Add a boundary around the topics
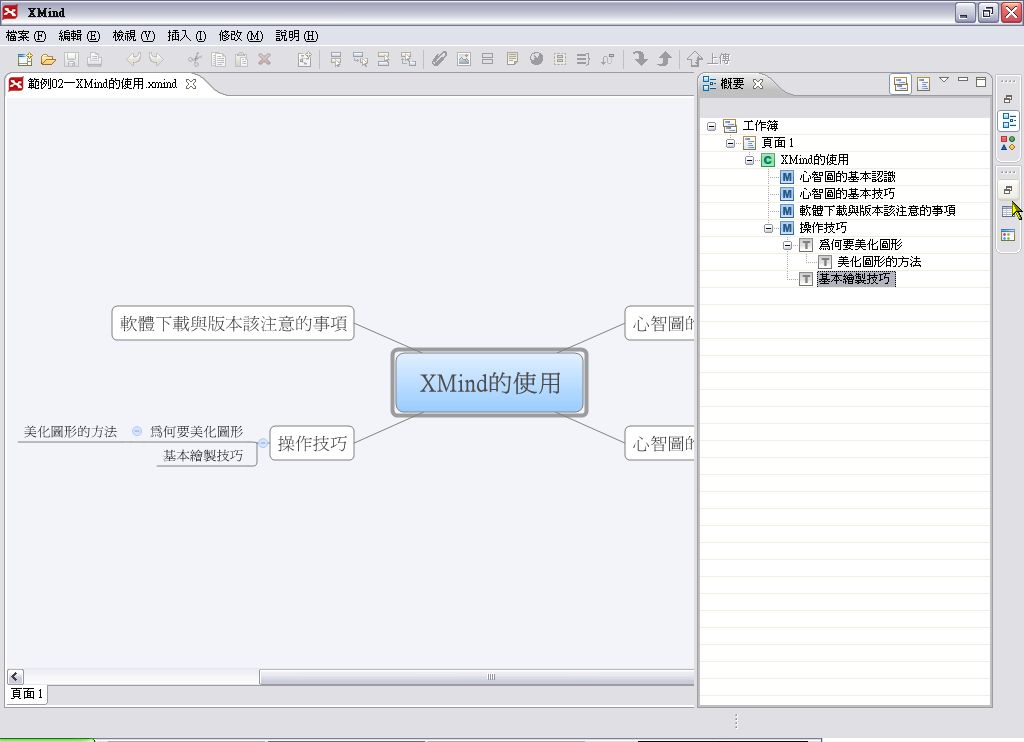The width and height of the screenshot is (1024, 742). (x=560, y=59)
